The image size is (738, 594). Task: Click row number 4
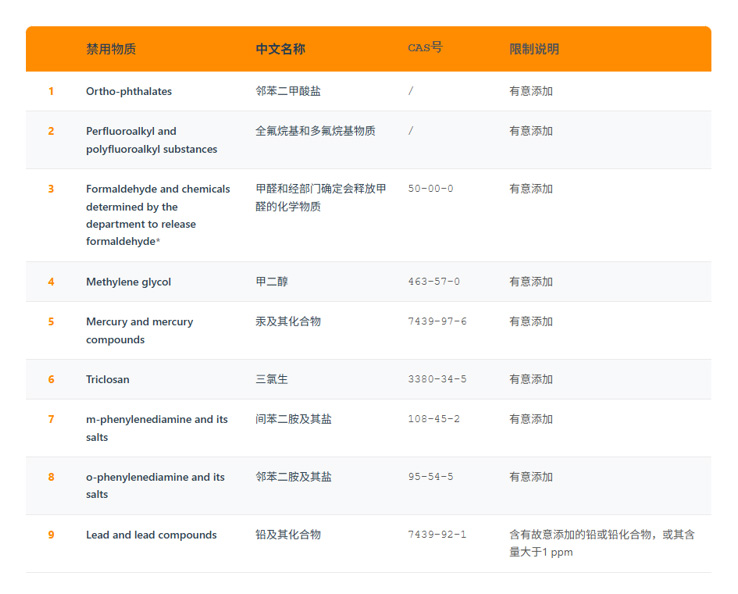[51, 282]
